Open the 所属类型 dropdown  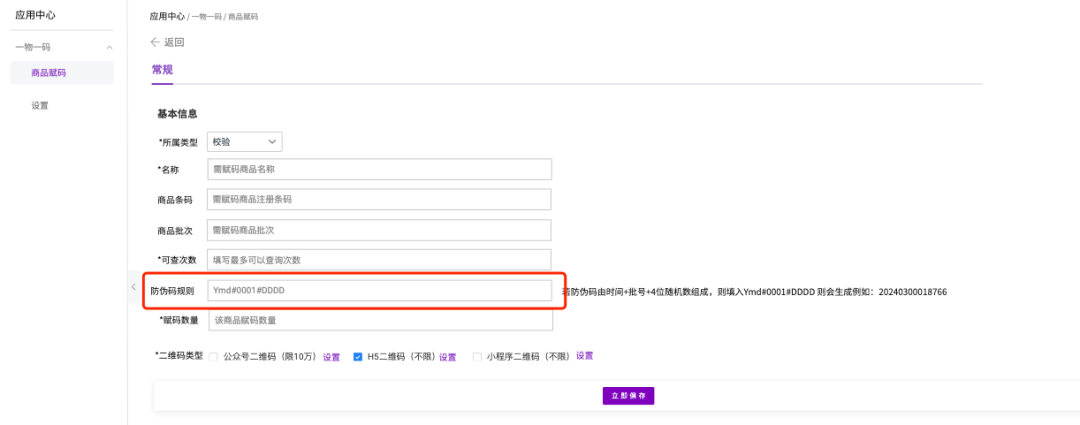244,142
